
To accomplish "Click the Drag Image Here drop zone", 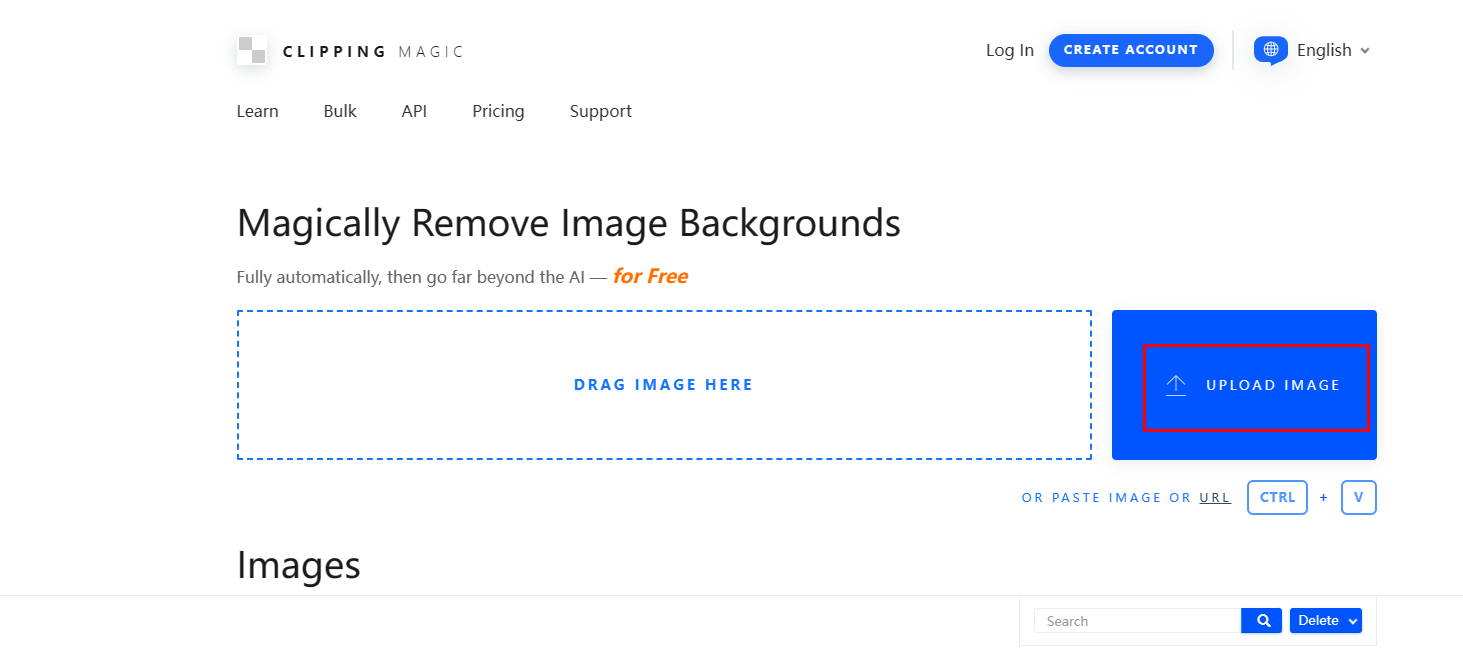I will click(x=664, y=385).
